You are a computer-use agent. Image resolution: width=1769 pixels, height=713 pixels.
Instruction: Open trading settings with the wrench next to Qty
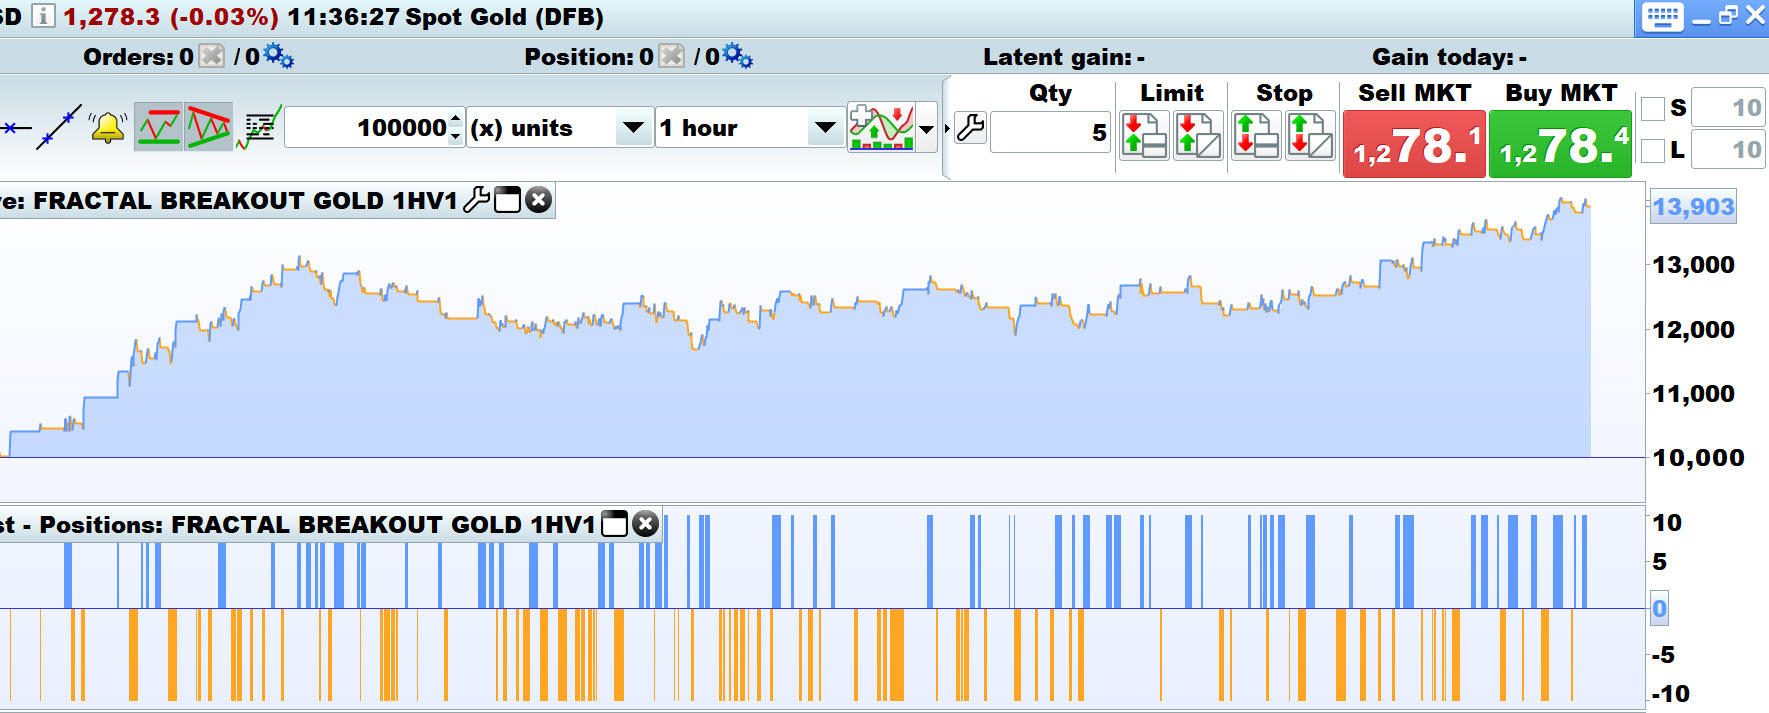point(970,128)
